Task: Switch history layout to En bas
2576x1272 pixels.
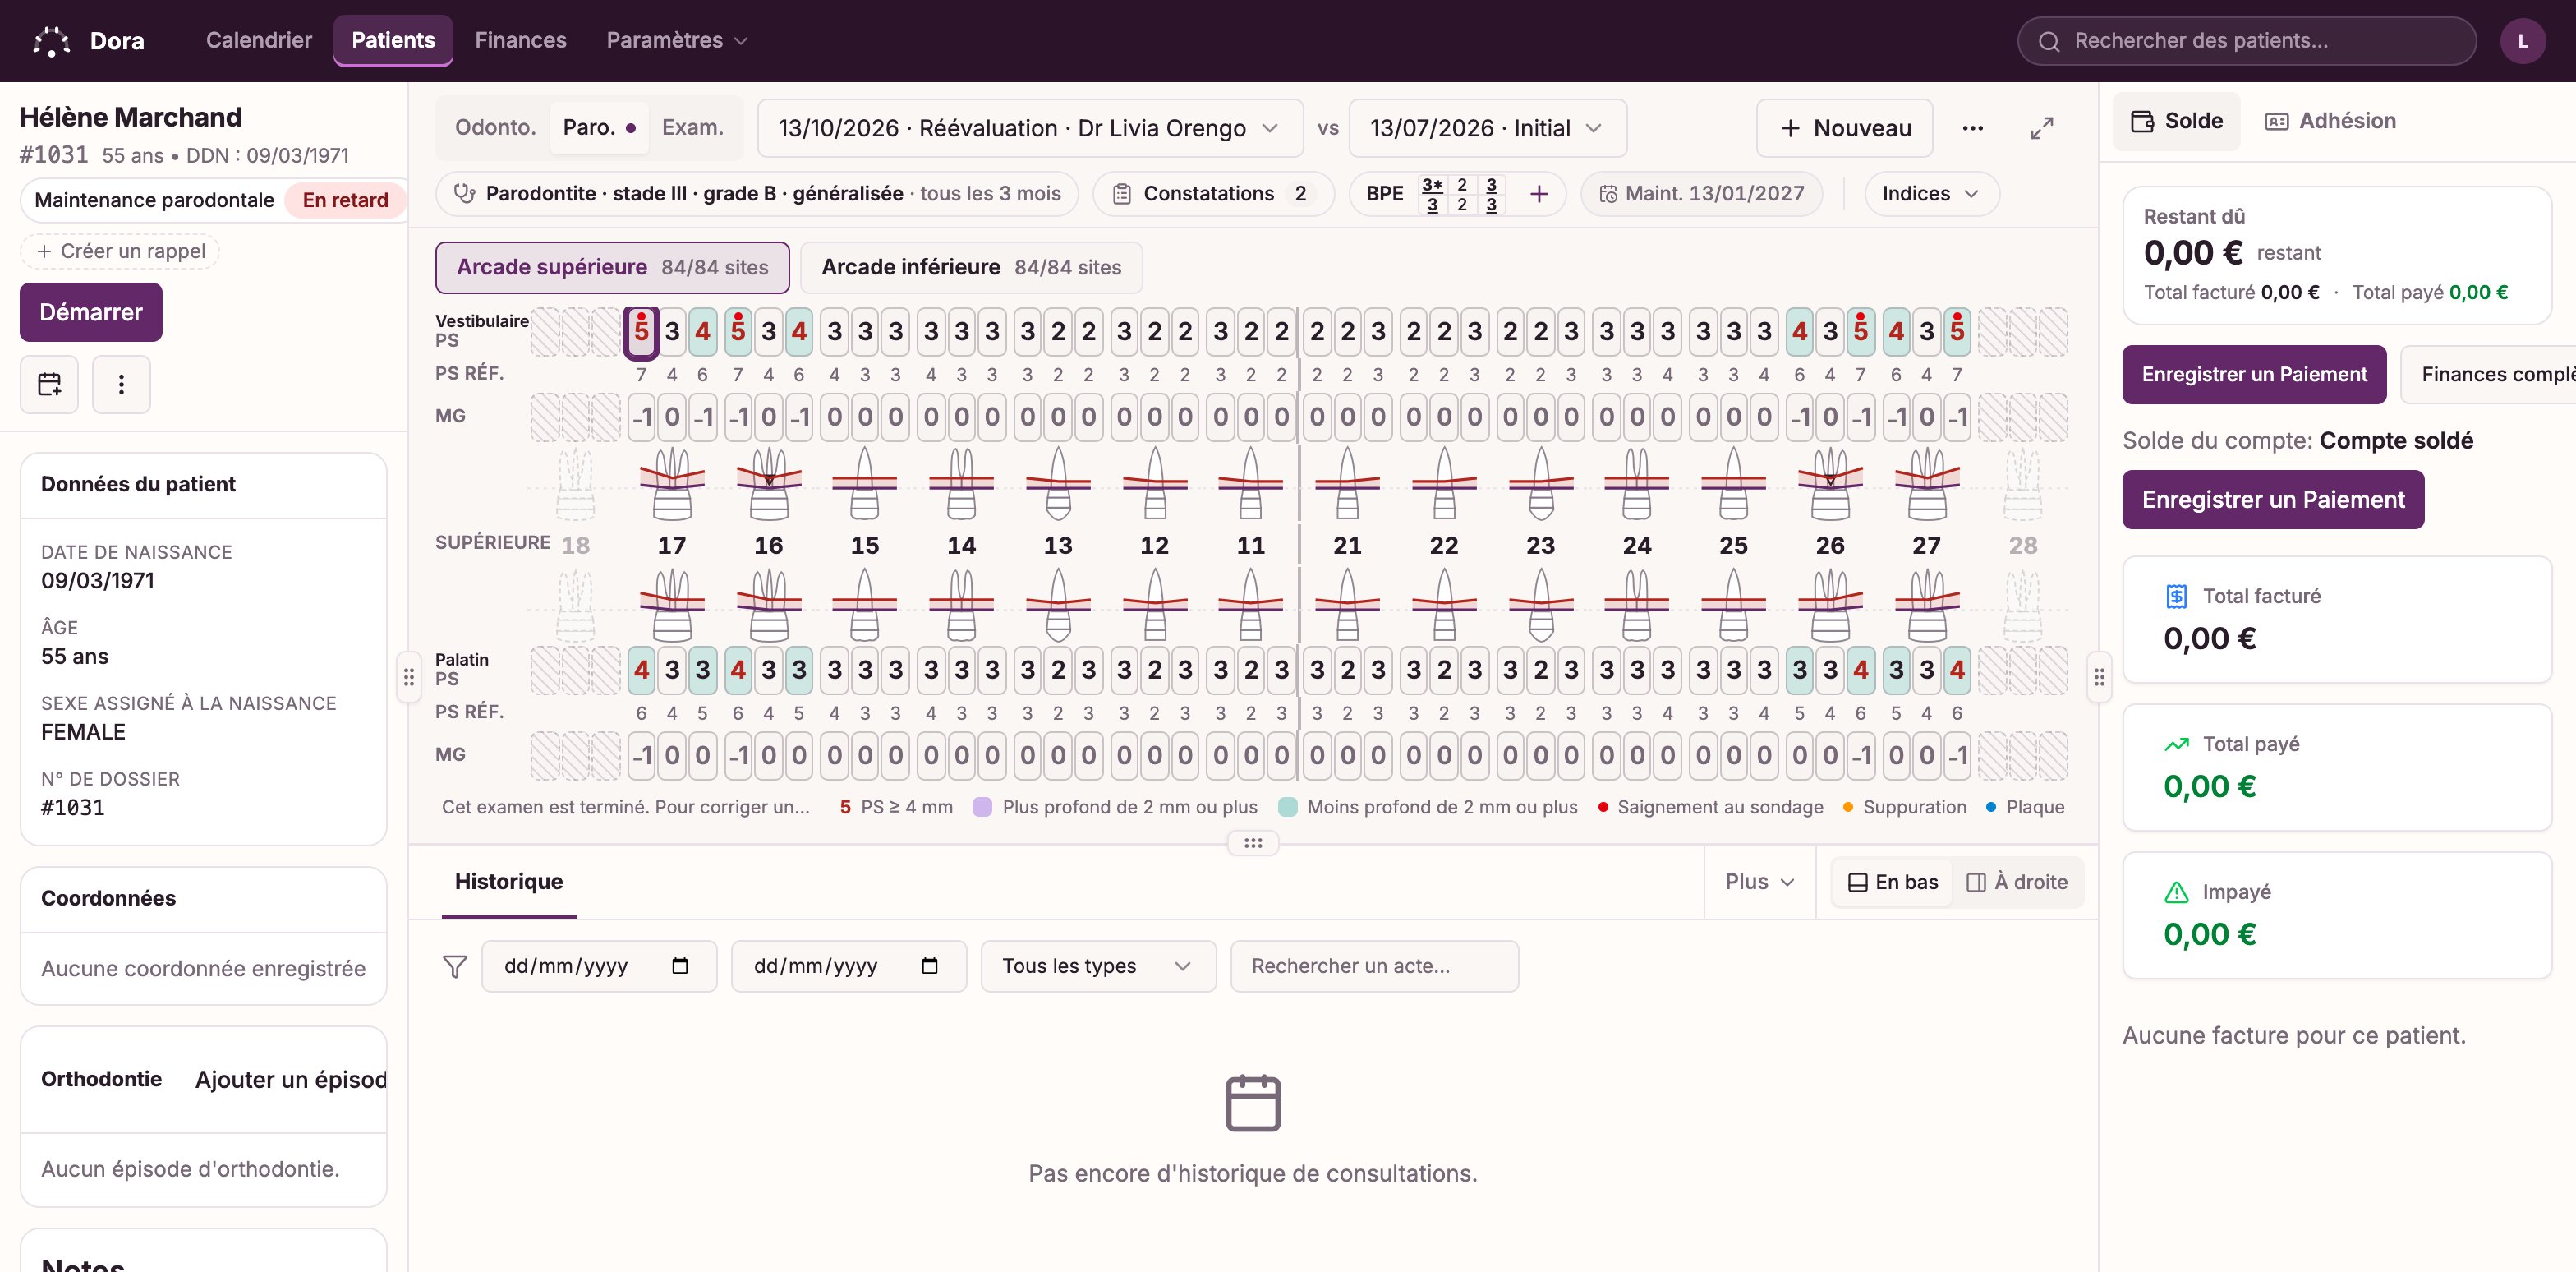Action: (1892, 882)
